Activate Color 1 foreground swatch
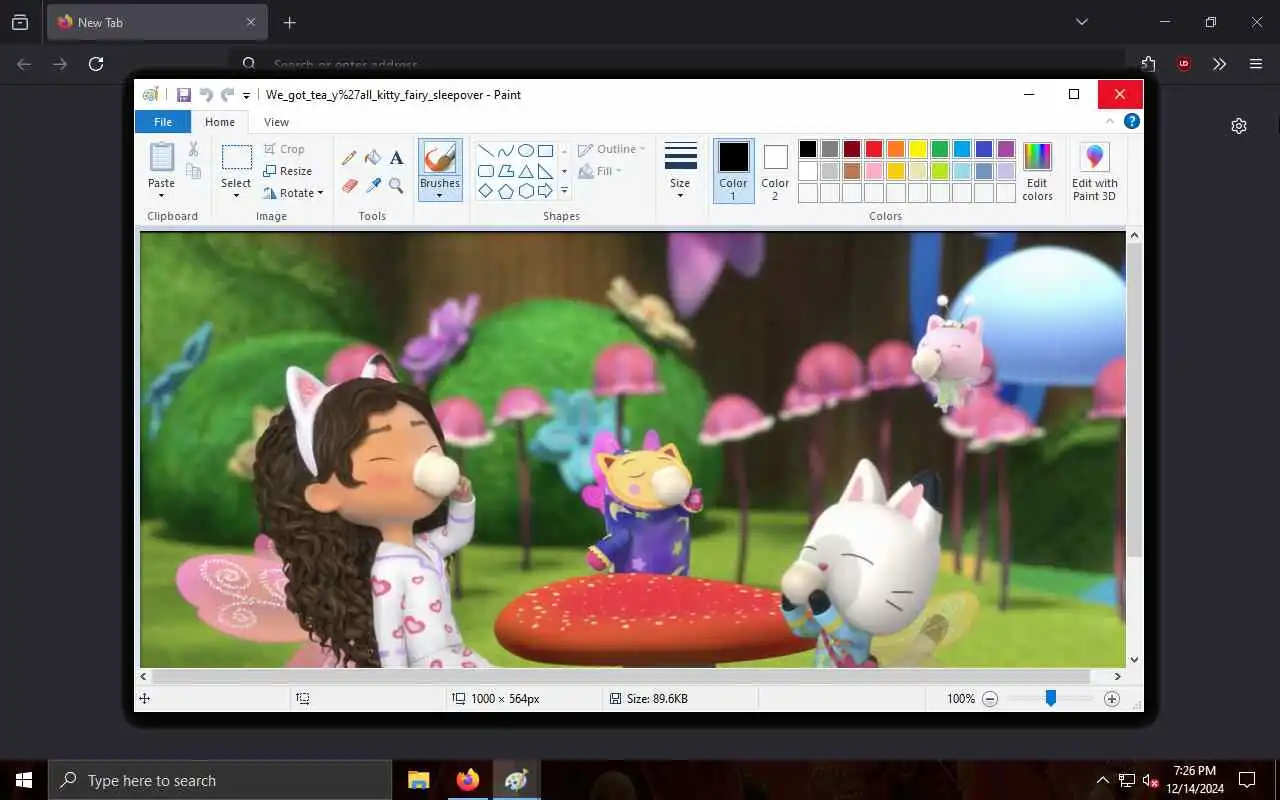 (x=733, y=157)
